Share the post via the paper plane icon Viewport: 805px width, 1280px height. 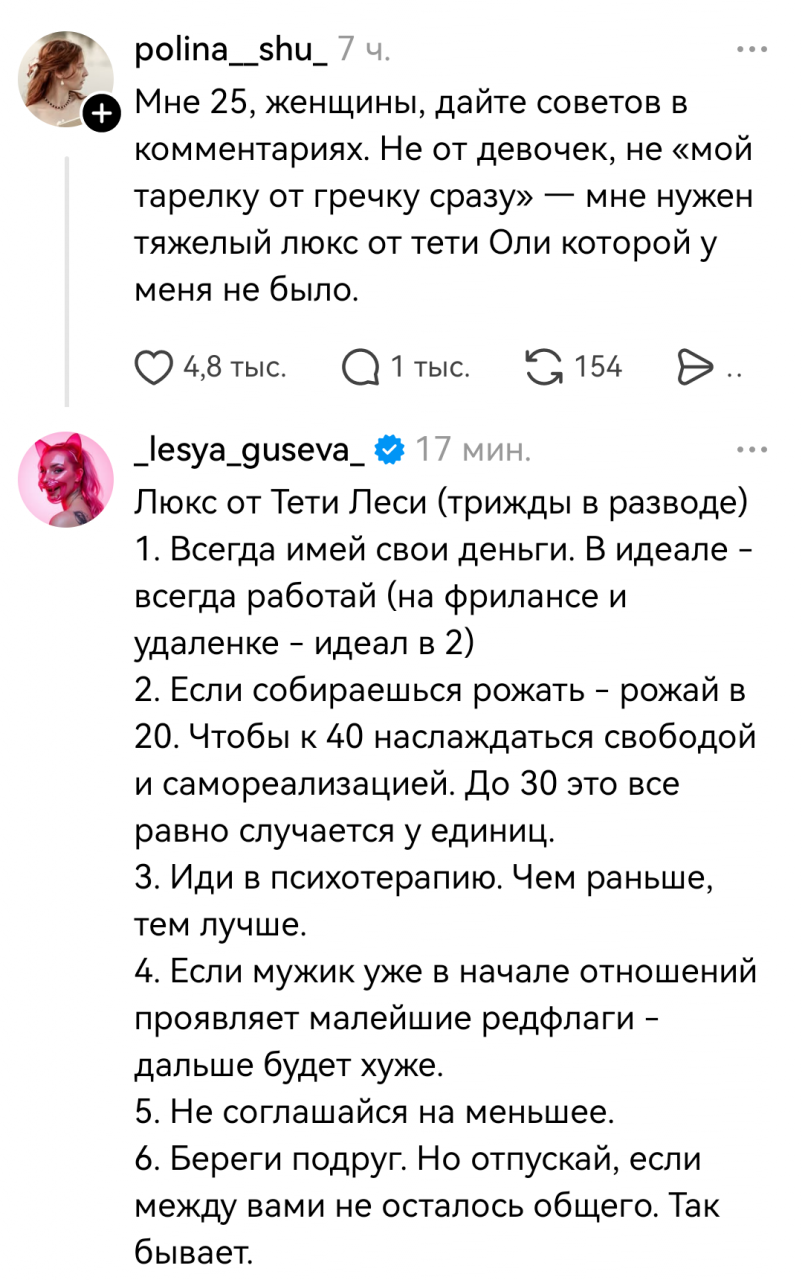click(694, 368)
